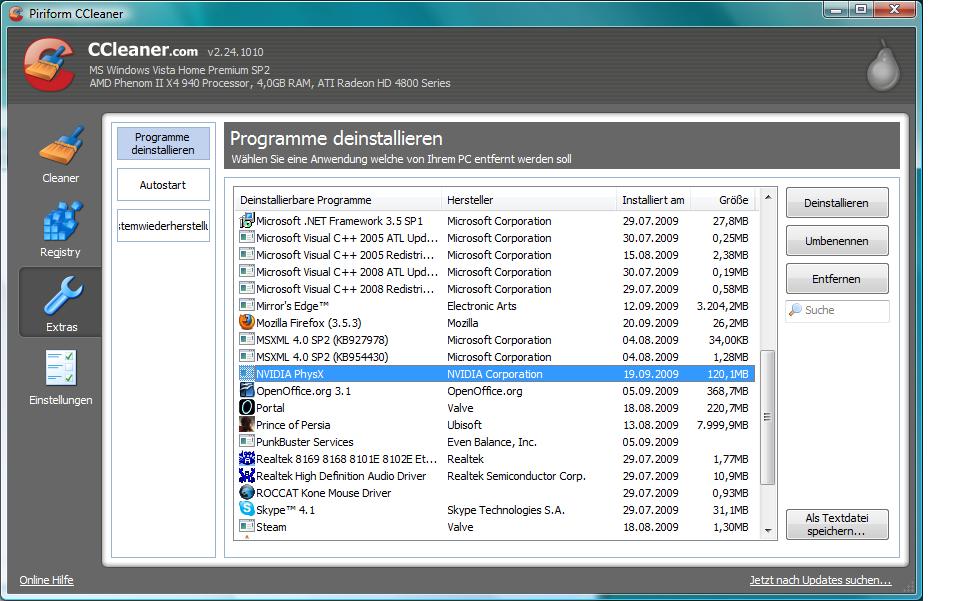Click the Piriform pear logo
Viewport: 960px width, 601px height.
(883, 66)
